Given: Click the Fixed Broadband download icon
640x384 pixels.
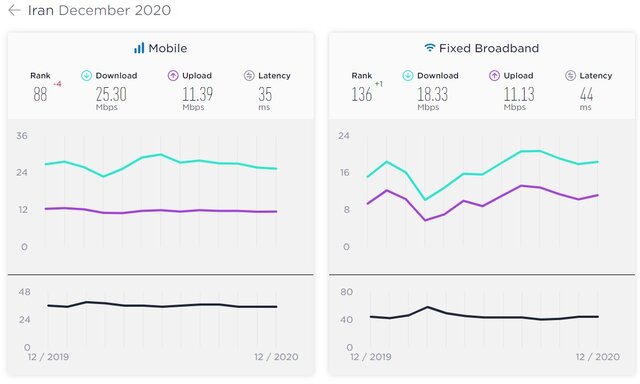Looking at the screenshot, I should click(x=408, y=75).
